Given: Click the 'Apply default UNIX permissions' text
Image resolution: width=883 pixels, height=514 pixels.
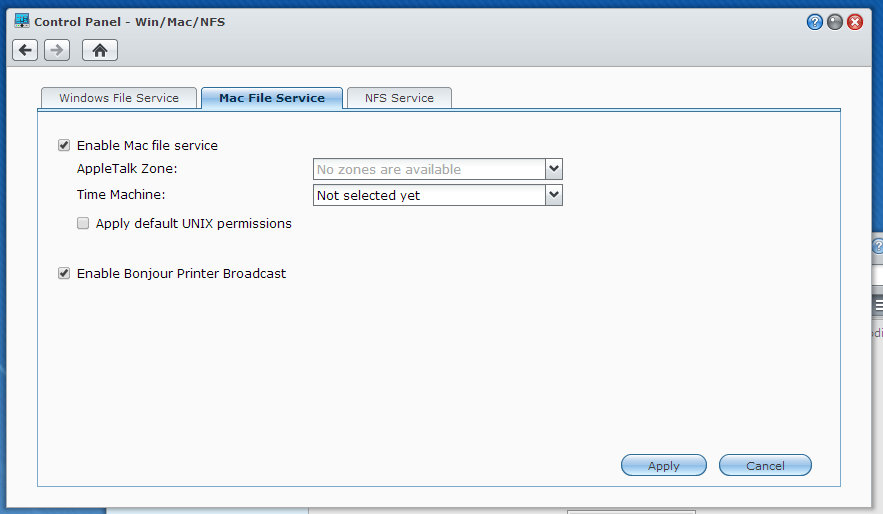Looking at the screenshot, I should click(x=194, y=224).
